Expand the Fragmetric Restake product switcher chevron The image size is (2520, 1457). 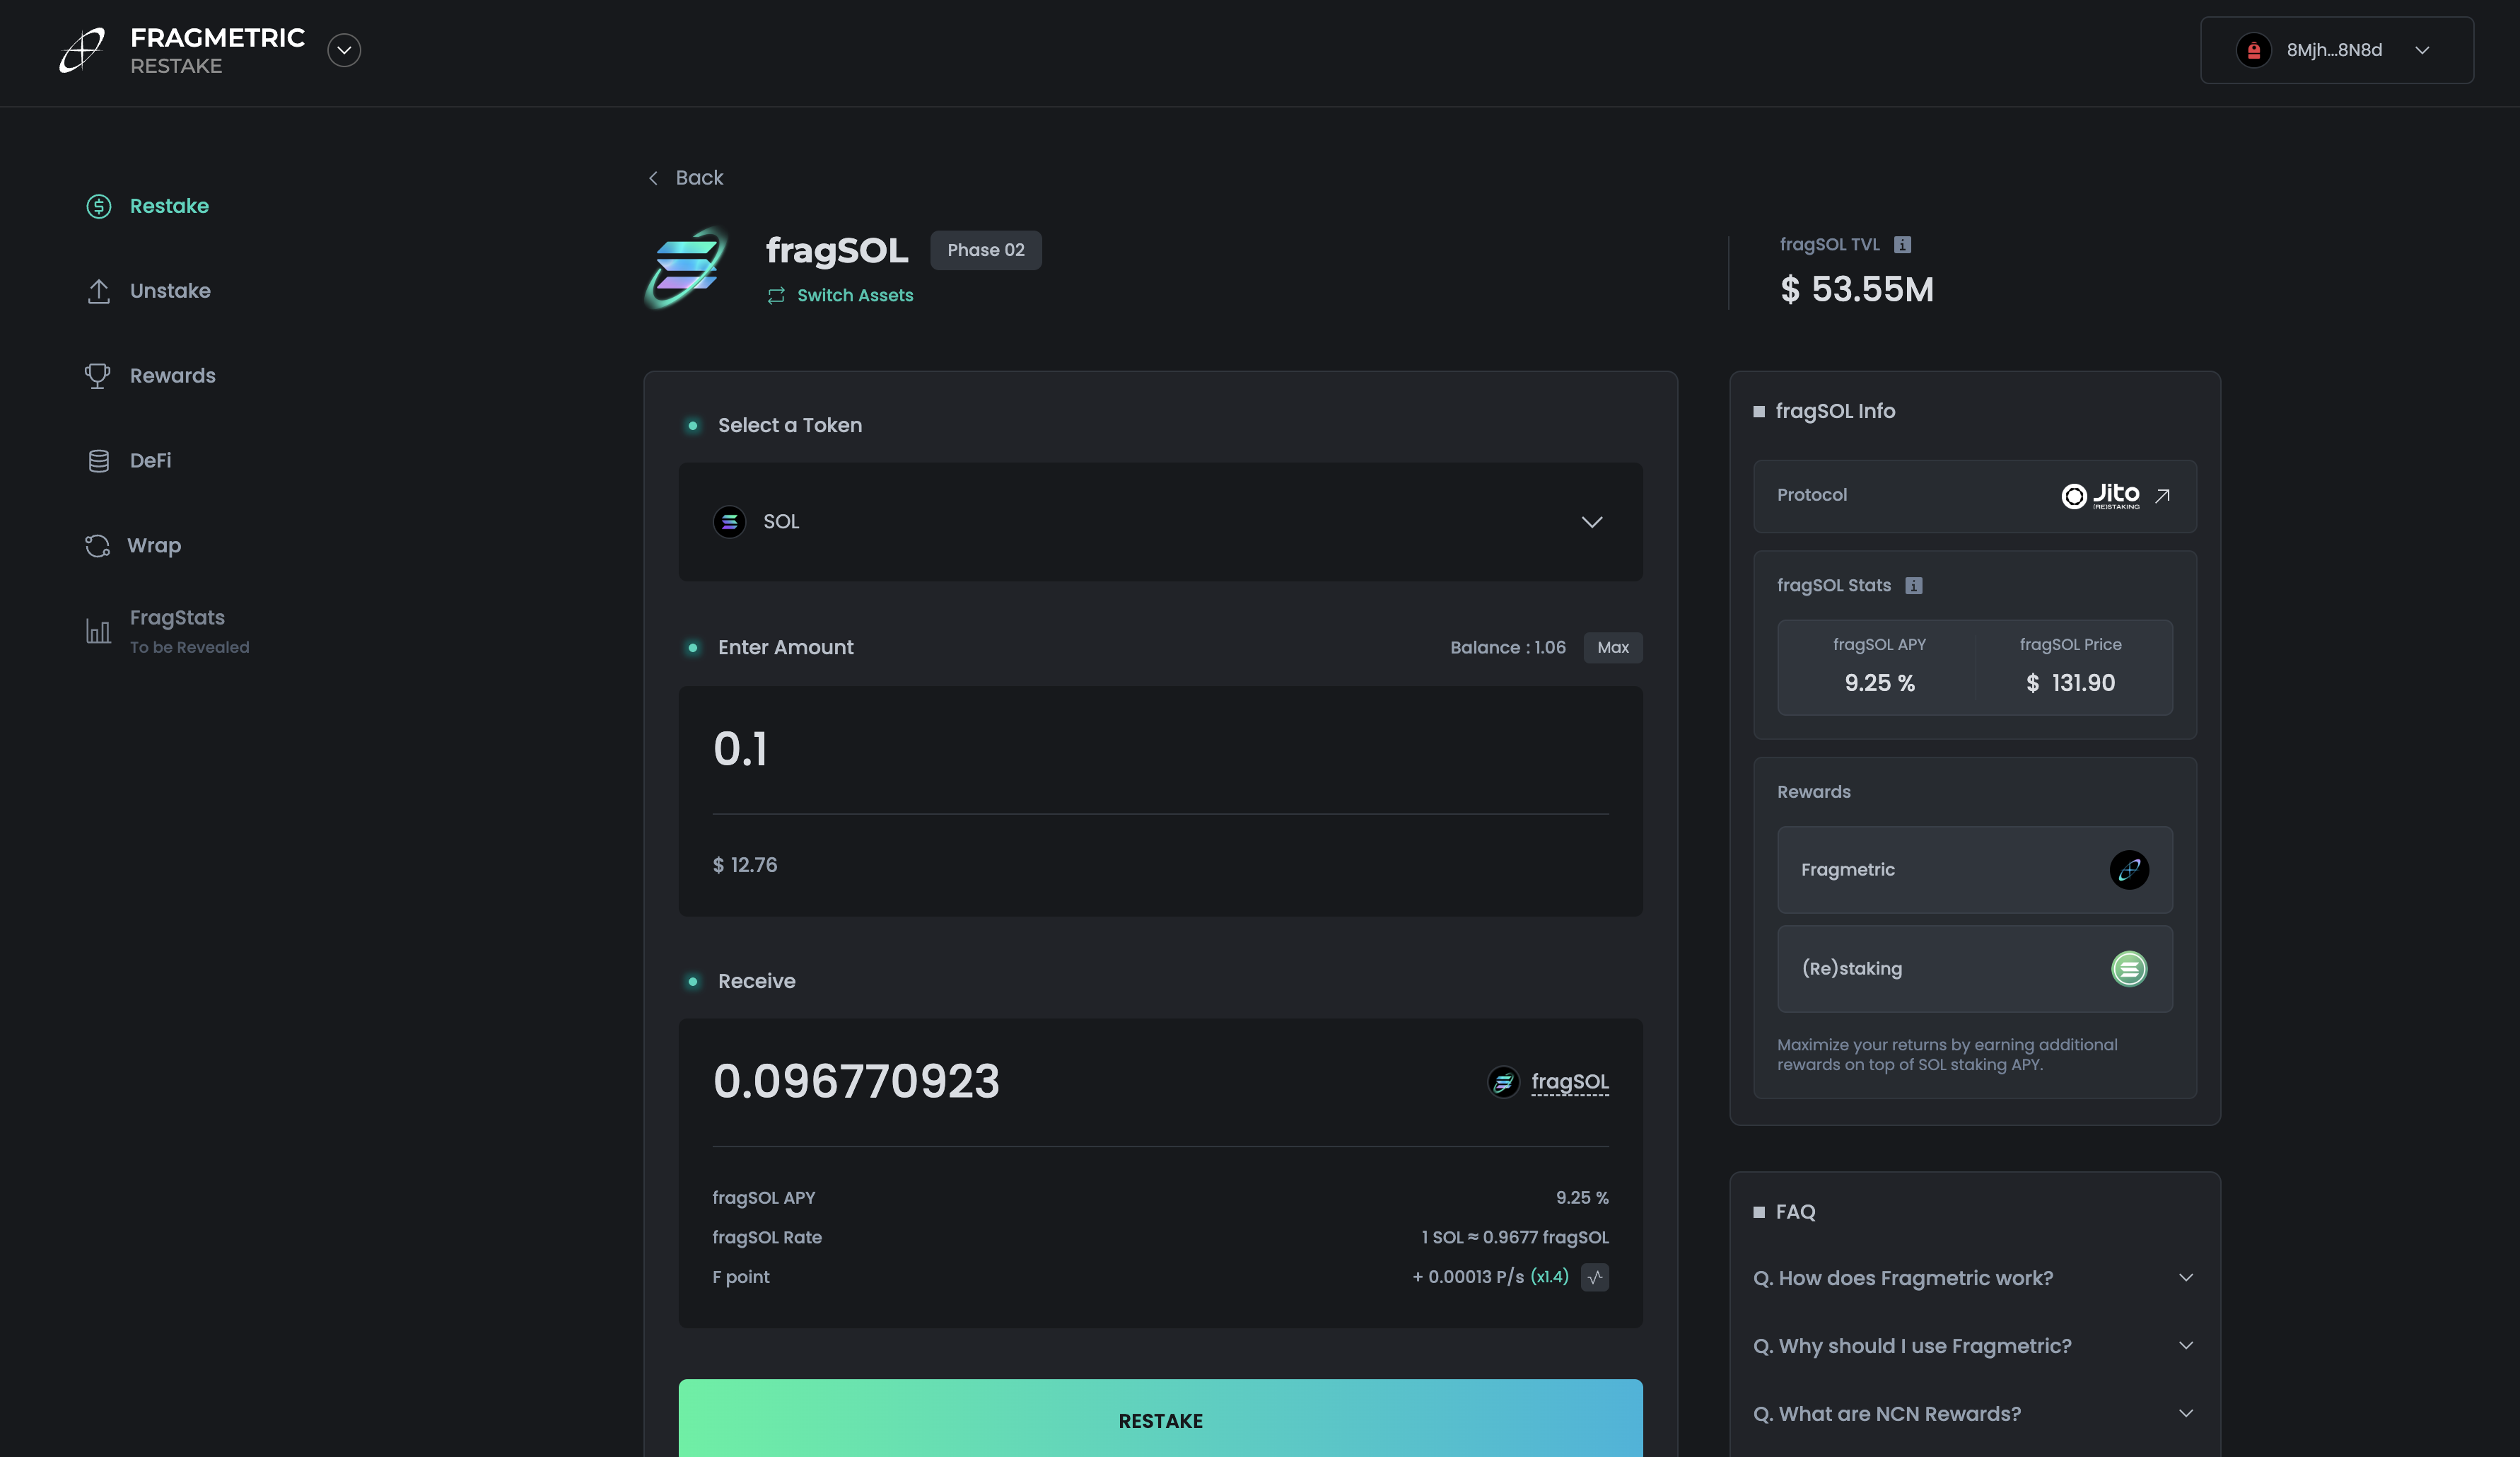click(x=344, y=50)
